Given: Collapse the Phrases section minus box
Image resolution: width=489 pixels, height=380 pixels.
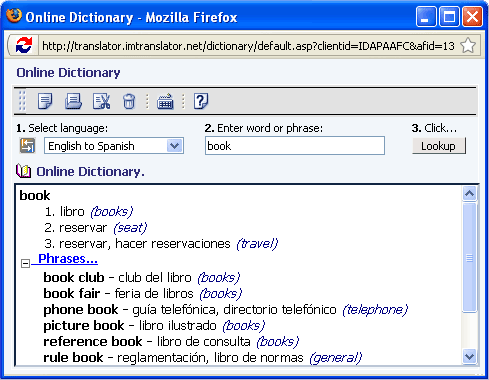Looking at the screenshot, I should [x=25, y=263].
